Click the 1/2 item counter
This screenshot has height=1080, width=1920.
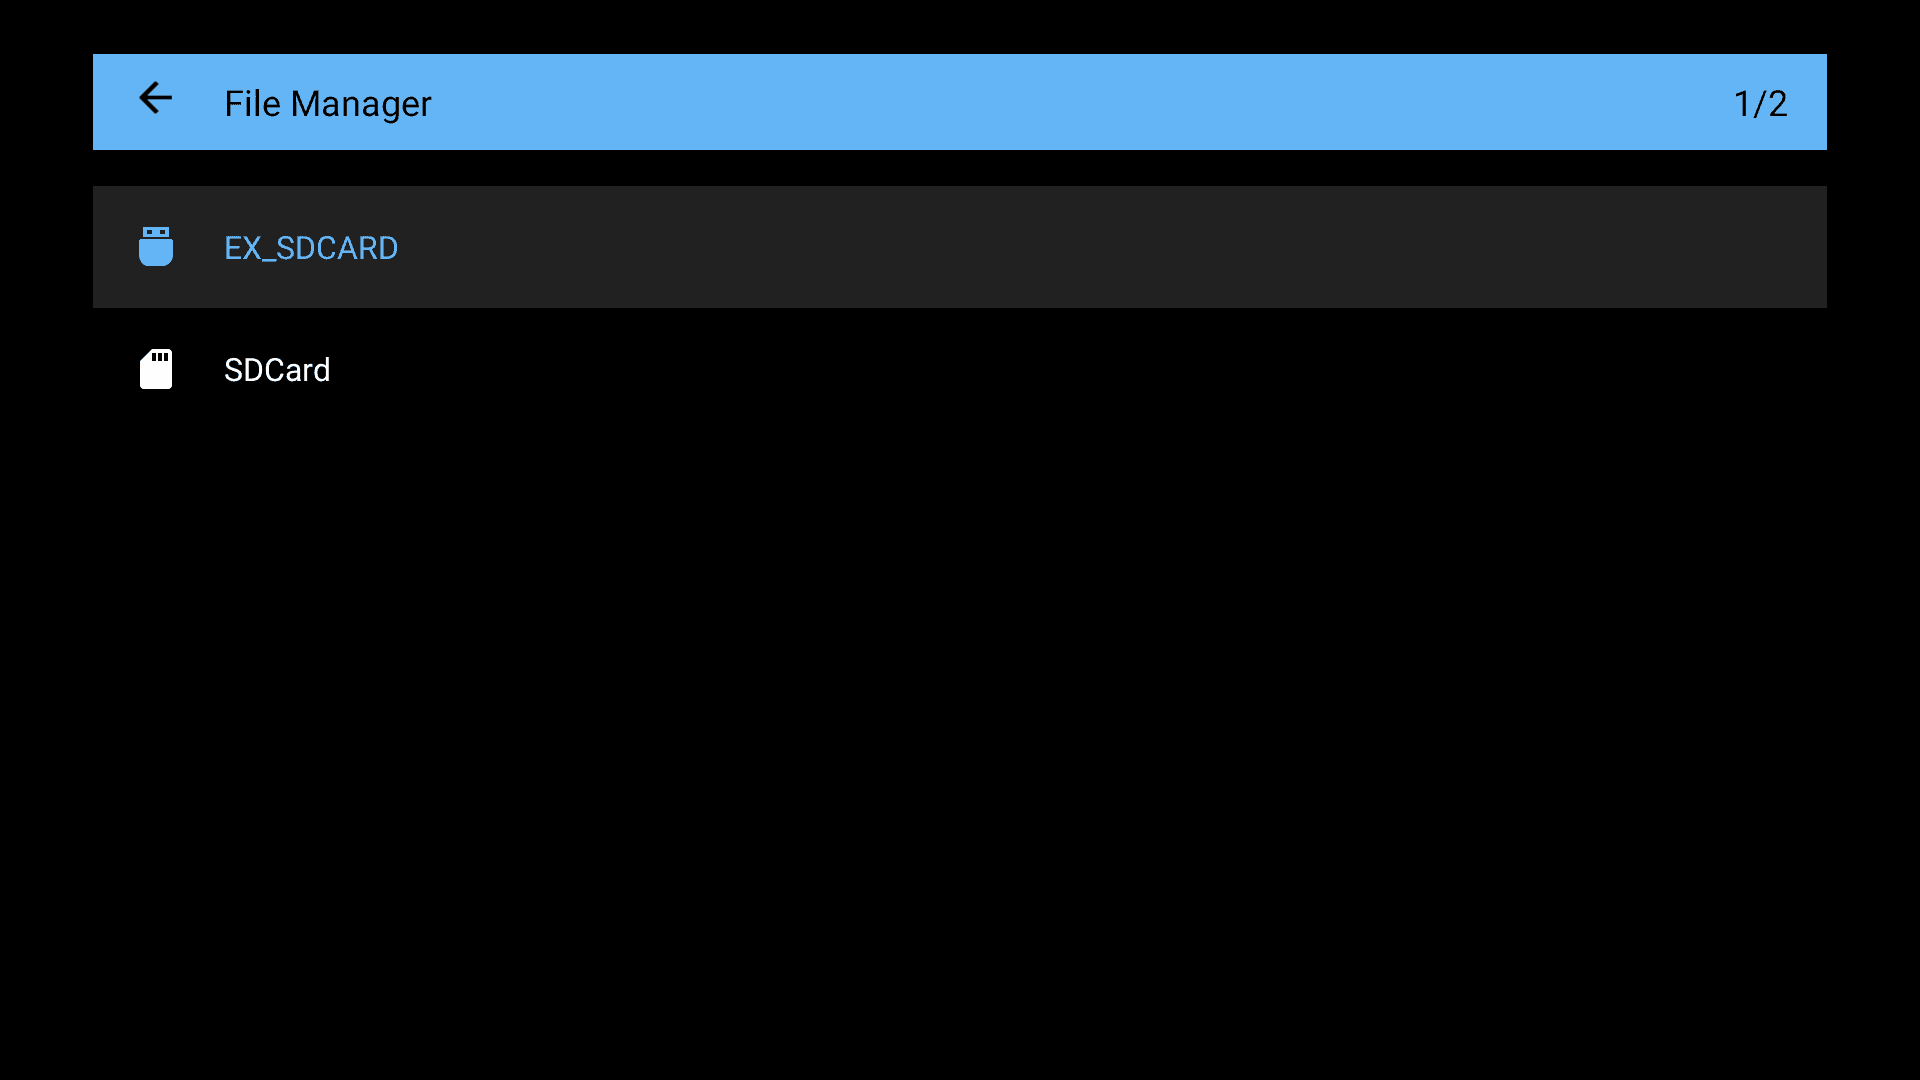click(x=1760, y=104)
